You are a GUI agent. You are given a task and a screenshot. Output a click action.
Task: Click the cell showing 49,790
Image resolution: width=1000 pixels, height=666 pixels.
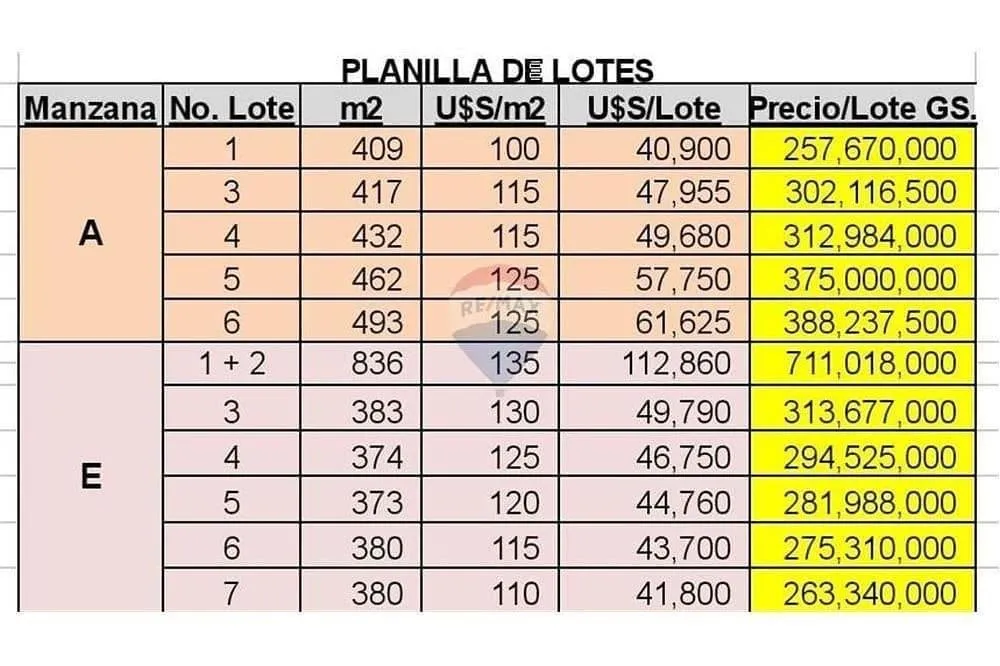coord(654,410)
